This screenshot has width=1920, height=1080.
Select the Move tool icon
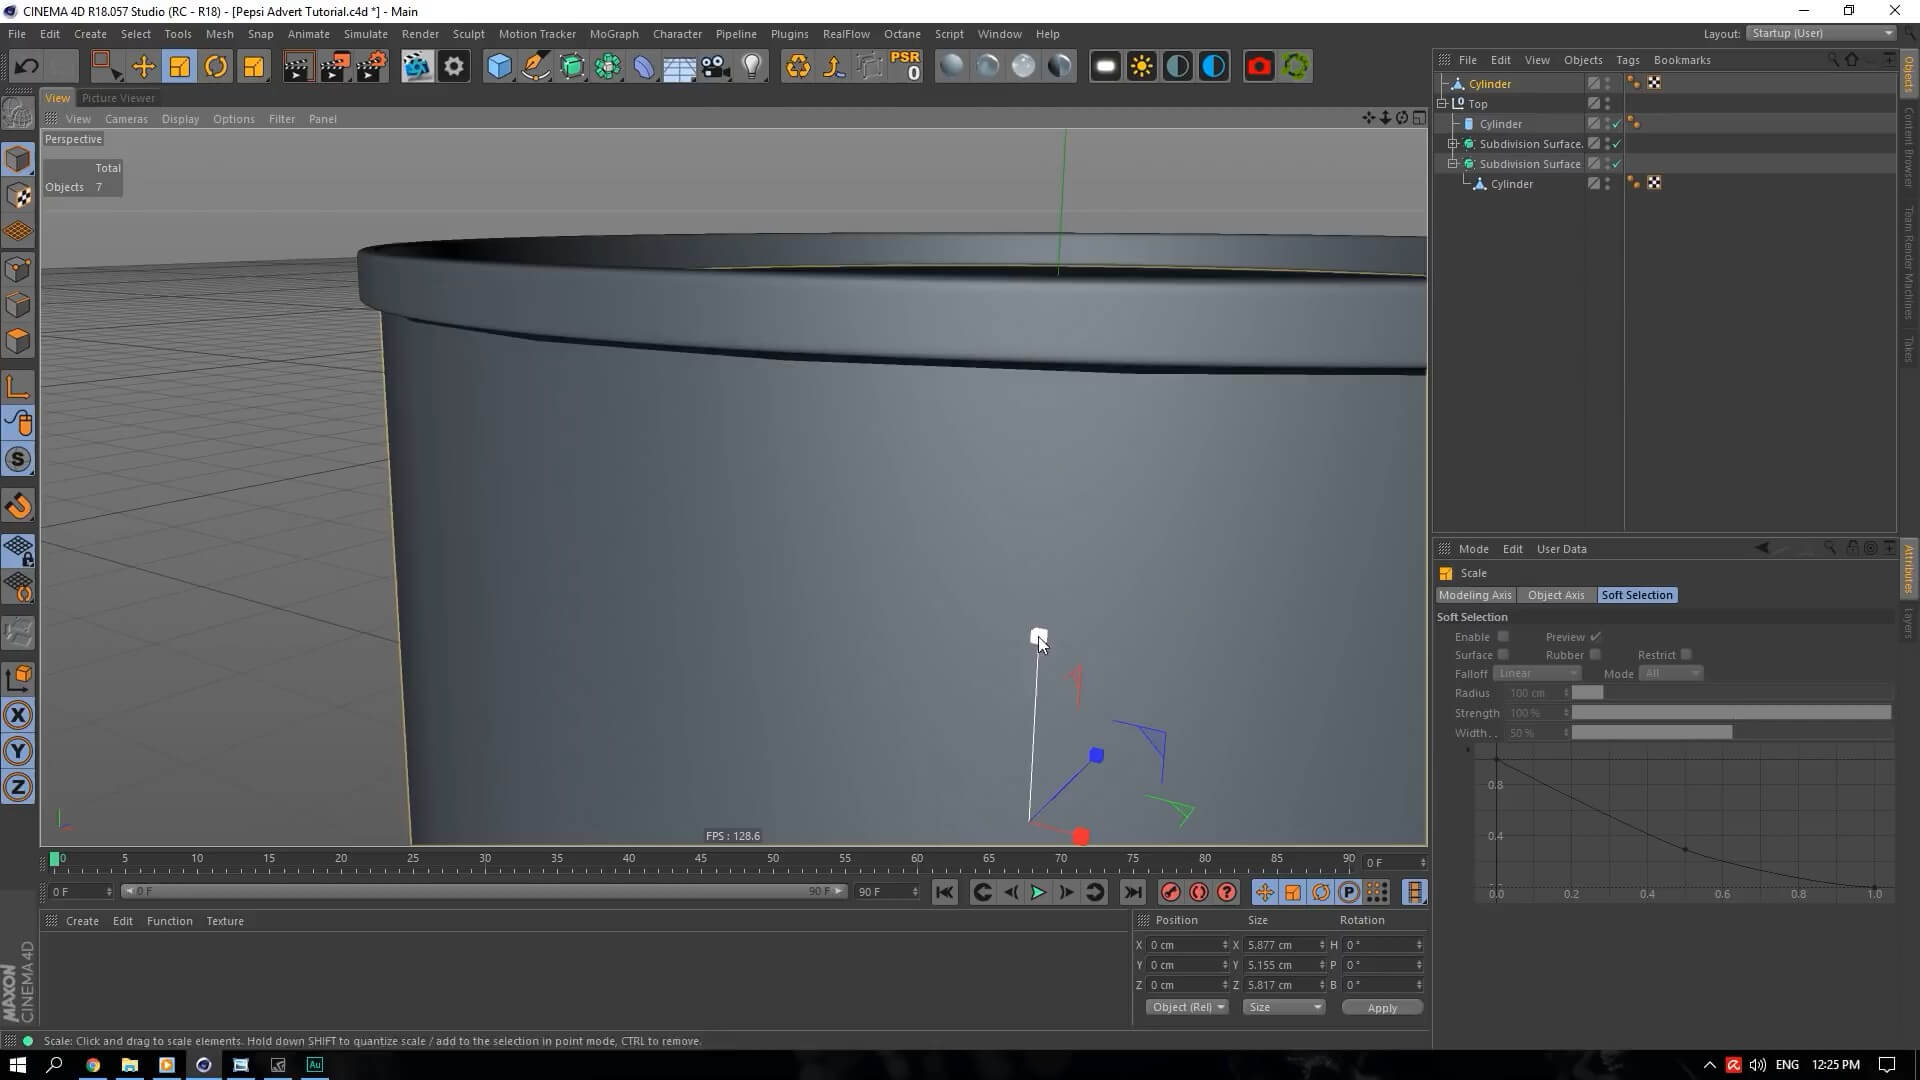tap(143, 67)
